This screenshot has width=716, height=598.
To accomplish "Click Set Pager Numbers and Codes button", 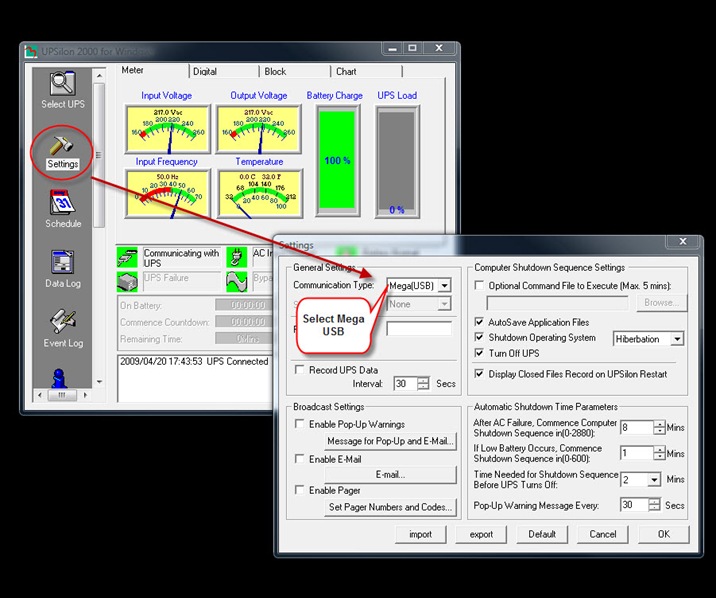I will coord(390,507).
